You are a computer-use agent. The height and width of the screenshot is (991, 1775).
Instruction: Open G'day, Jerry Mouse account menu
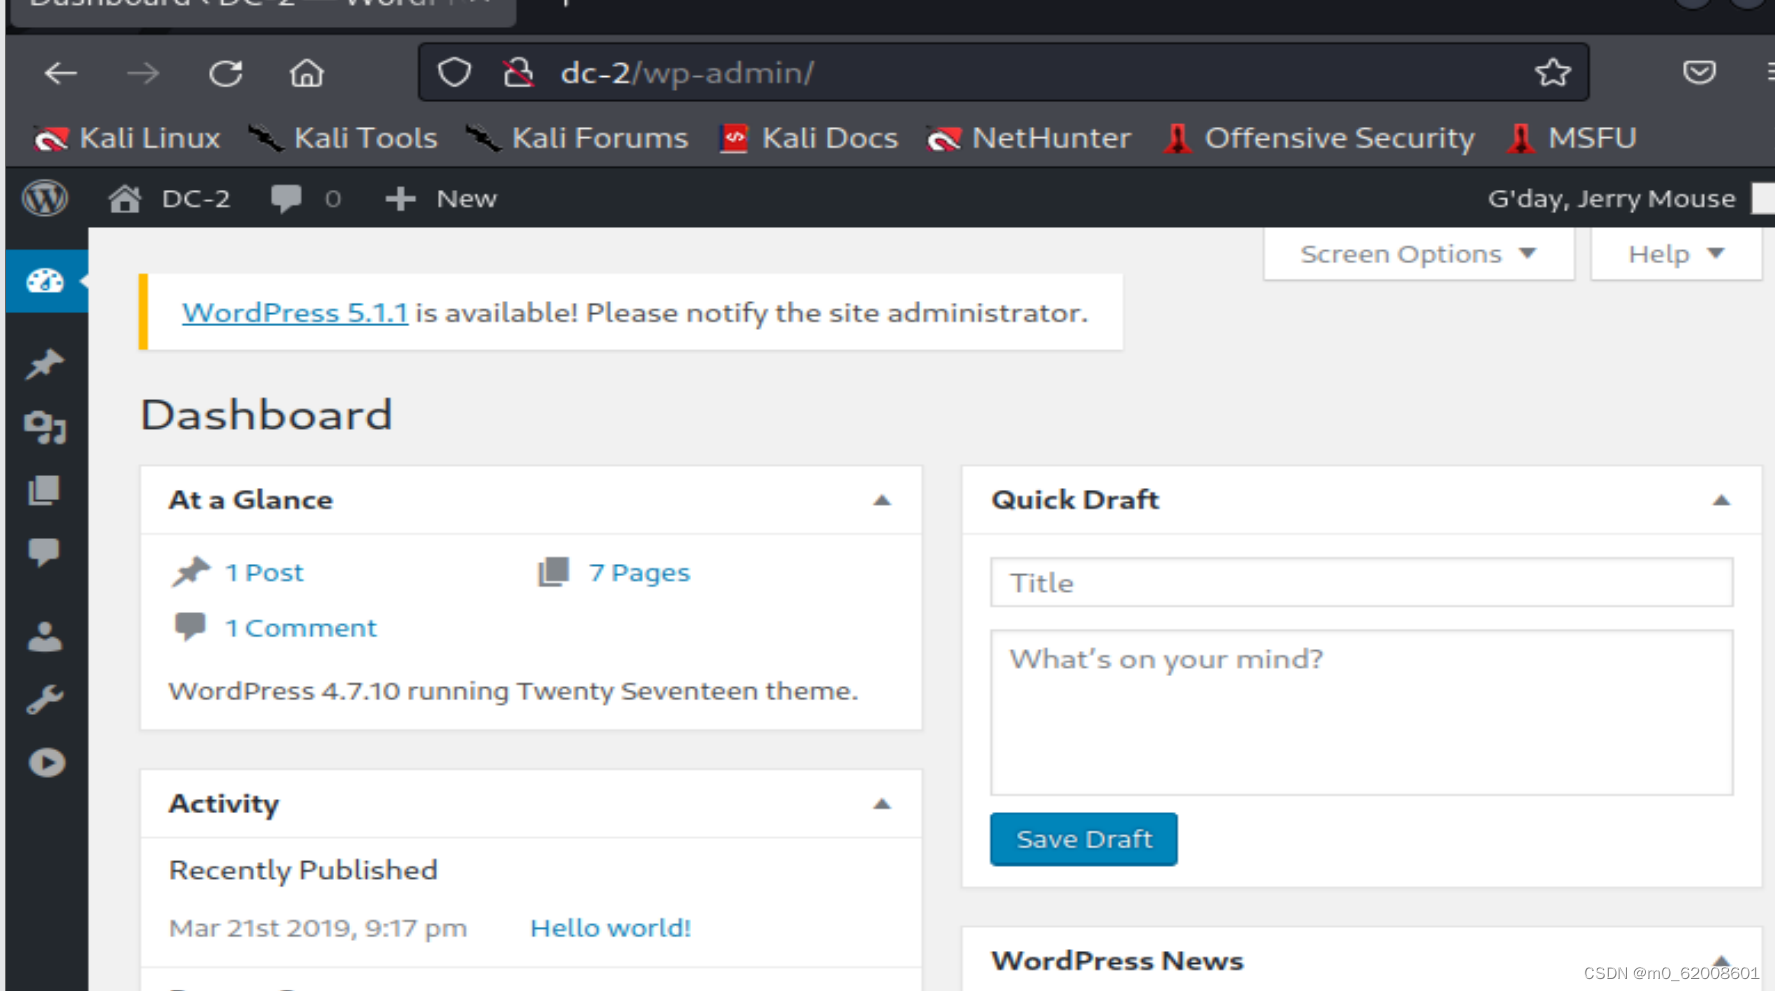point(1630,198)
